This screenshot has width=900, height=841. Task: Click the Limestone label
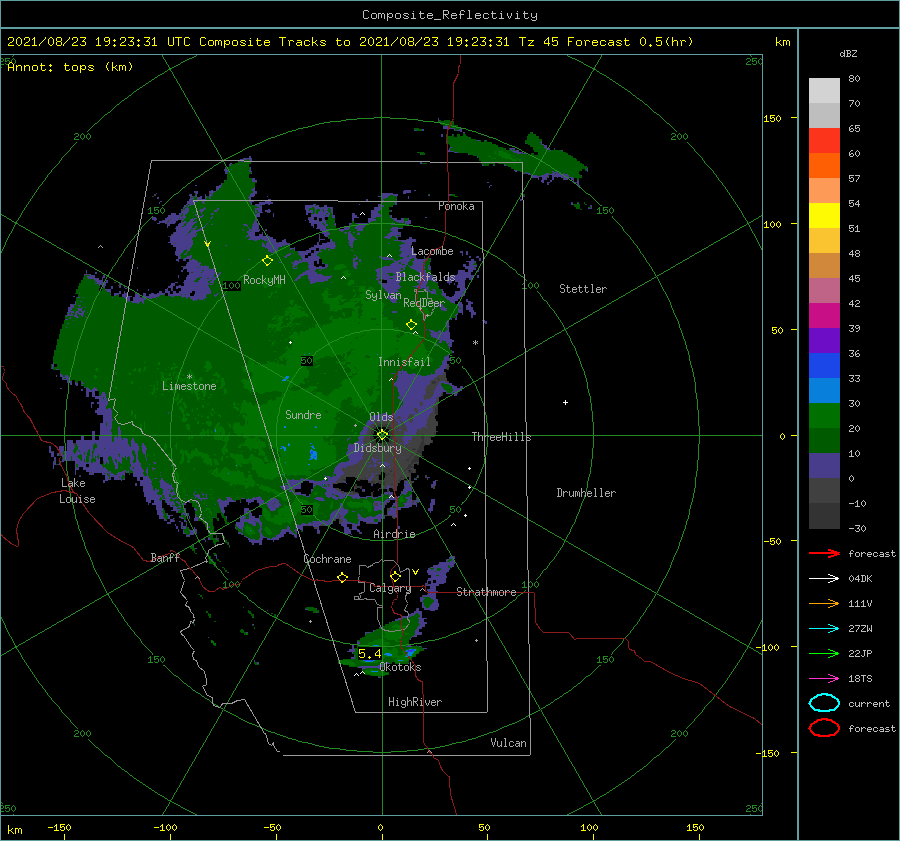(189, 386)
